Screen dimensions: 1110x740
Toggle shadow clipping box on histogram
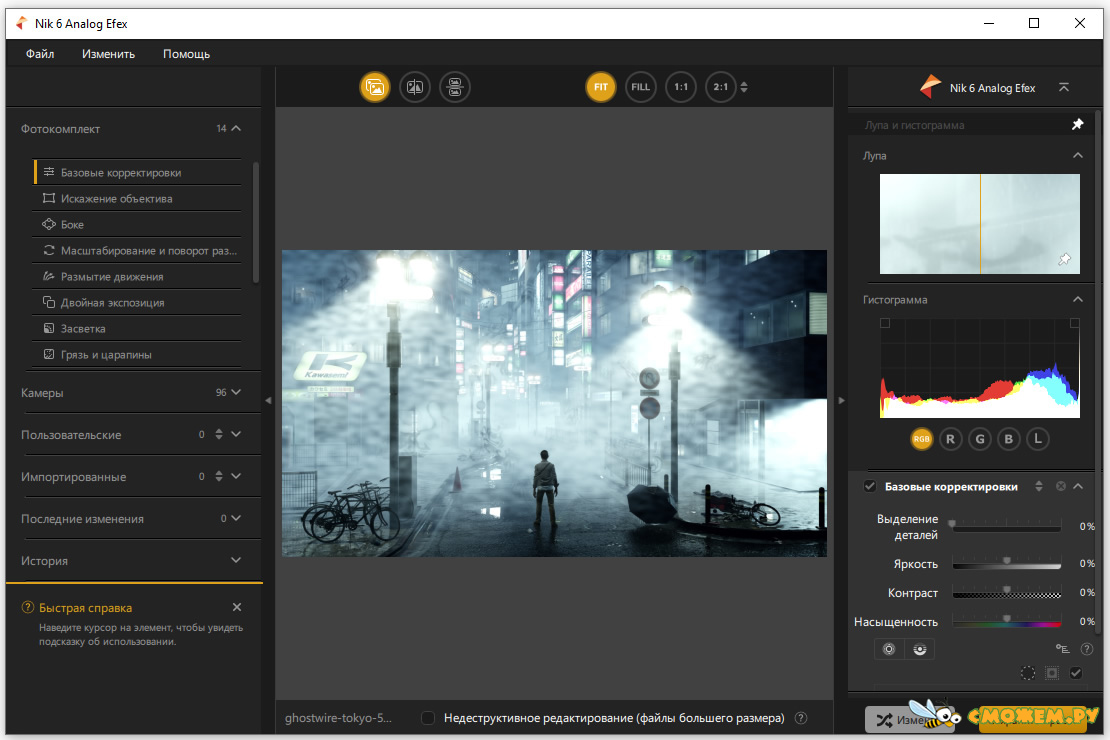(885, 323)
